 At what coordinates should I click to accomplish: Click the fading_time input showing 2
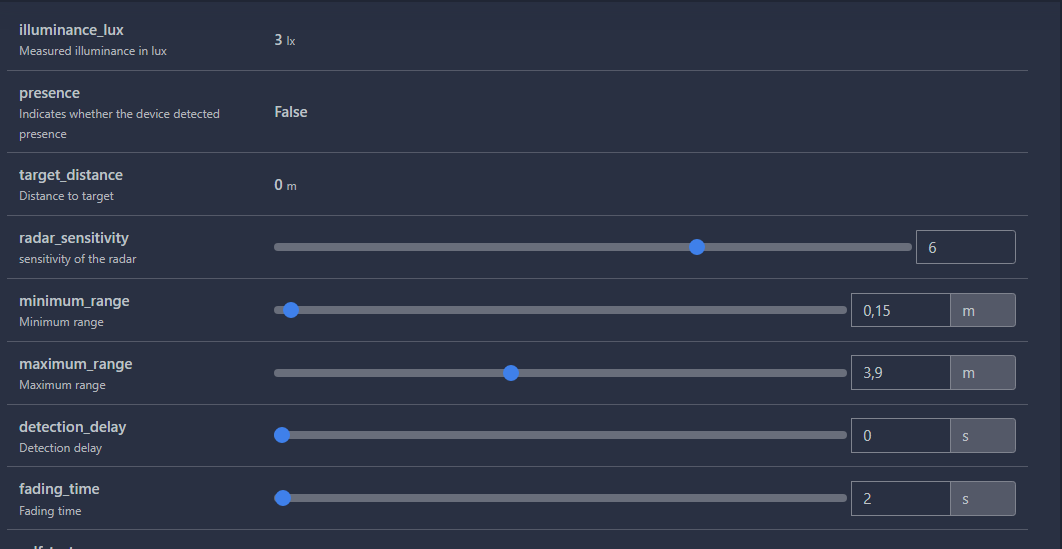900,498
